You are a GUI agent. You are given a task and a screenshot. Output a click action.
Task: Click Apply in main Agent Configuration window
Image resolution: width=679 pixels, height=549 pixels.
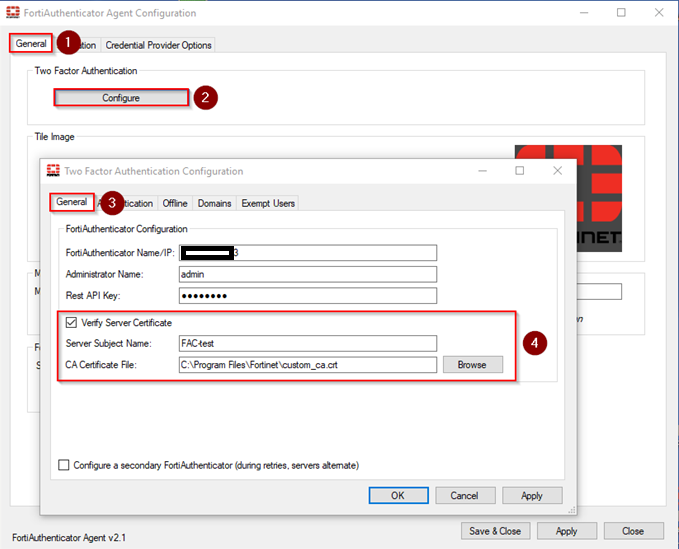(x=567, y=531)
